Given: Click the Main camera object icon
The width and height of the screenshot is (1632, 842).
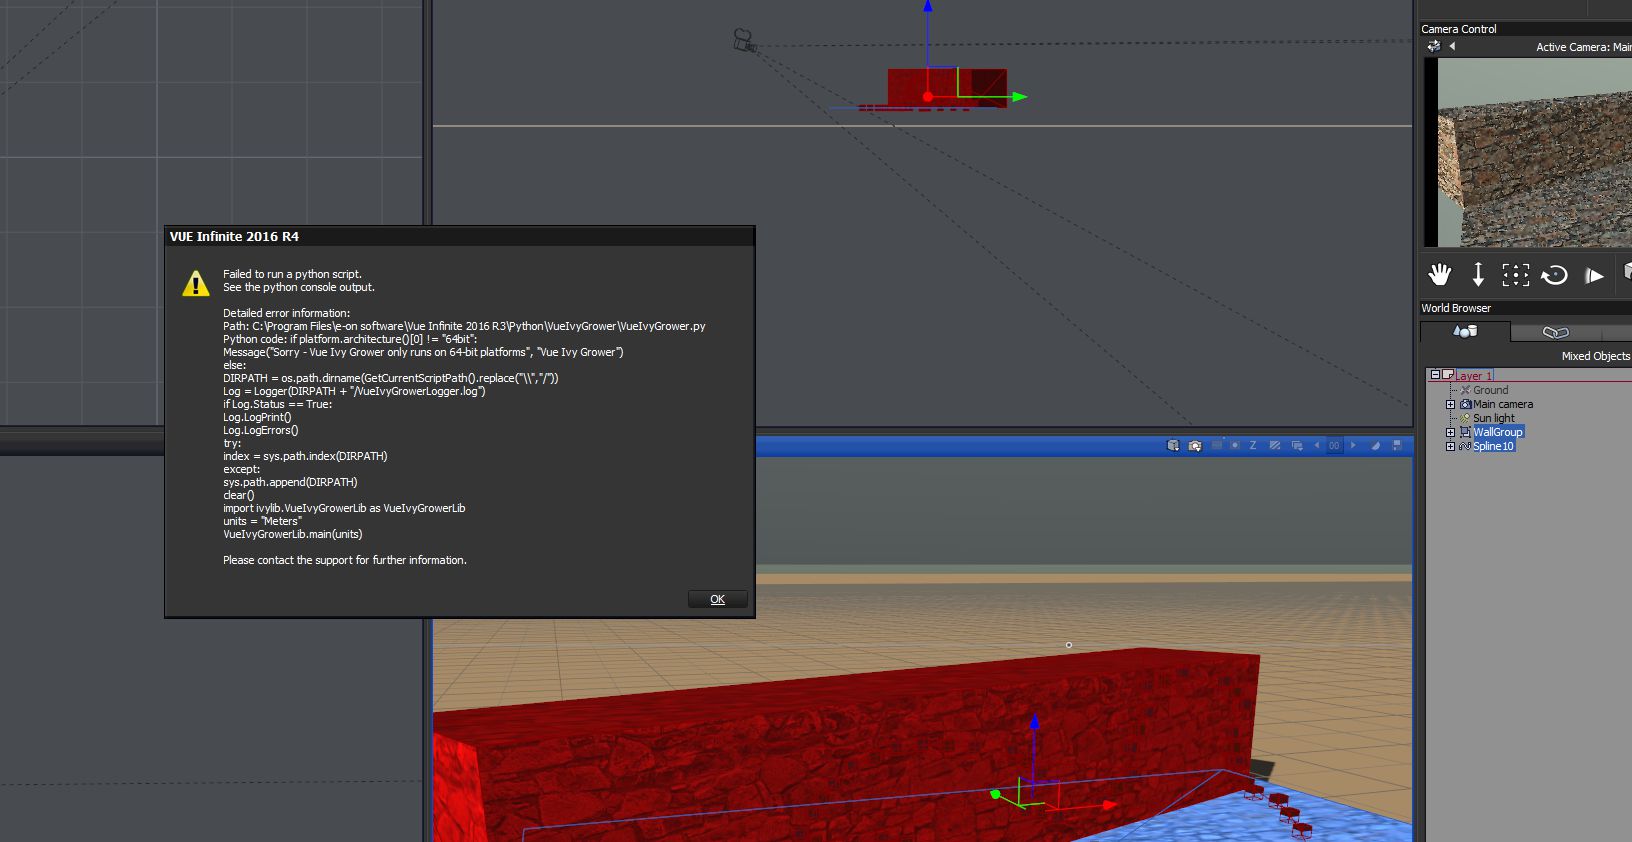Looking at the screenshot, I should [x=1465, y=404].
